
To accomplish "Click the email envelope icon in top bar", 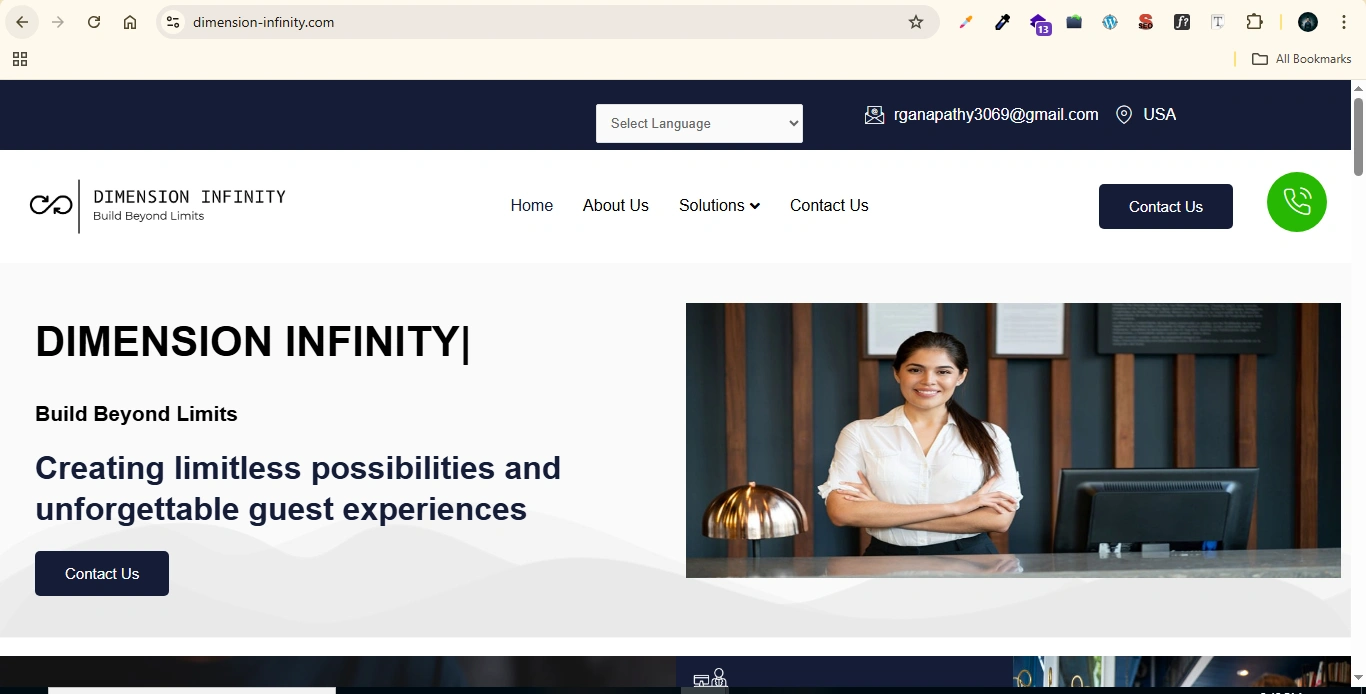I will pyautogui.click(x=874, y=115).
